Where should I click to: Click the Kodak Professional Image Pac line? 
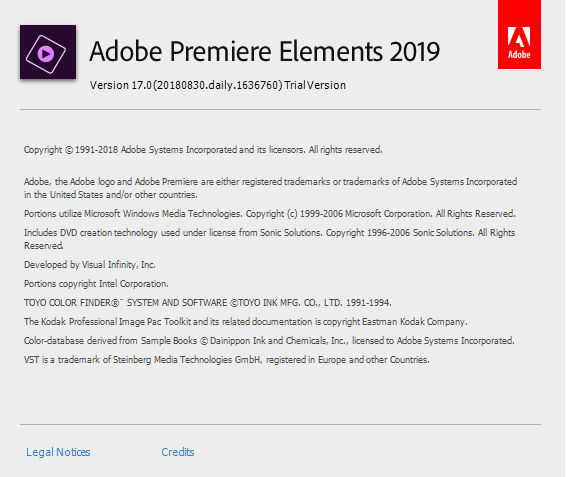pyautogui.click(x=245, y=322)
